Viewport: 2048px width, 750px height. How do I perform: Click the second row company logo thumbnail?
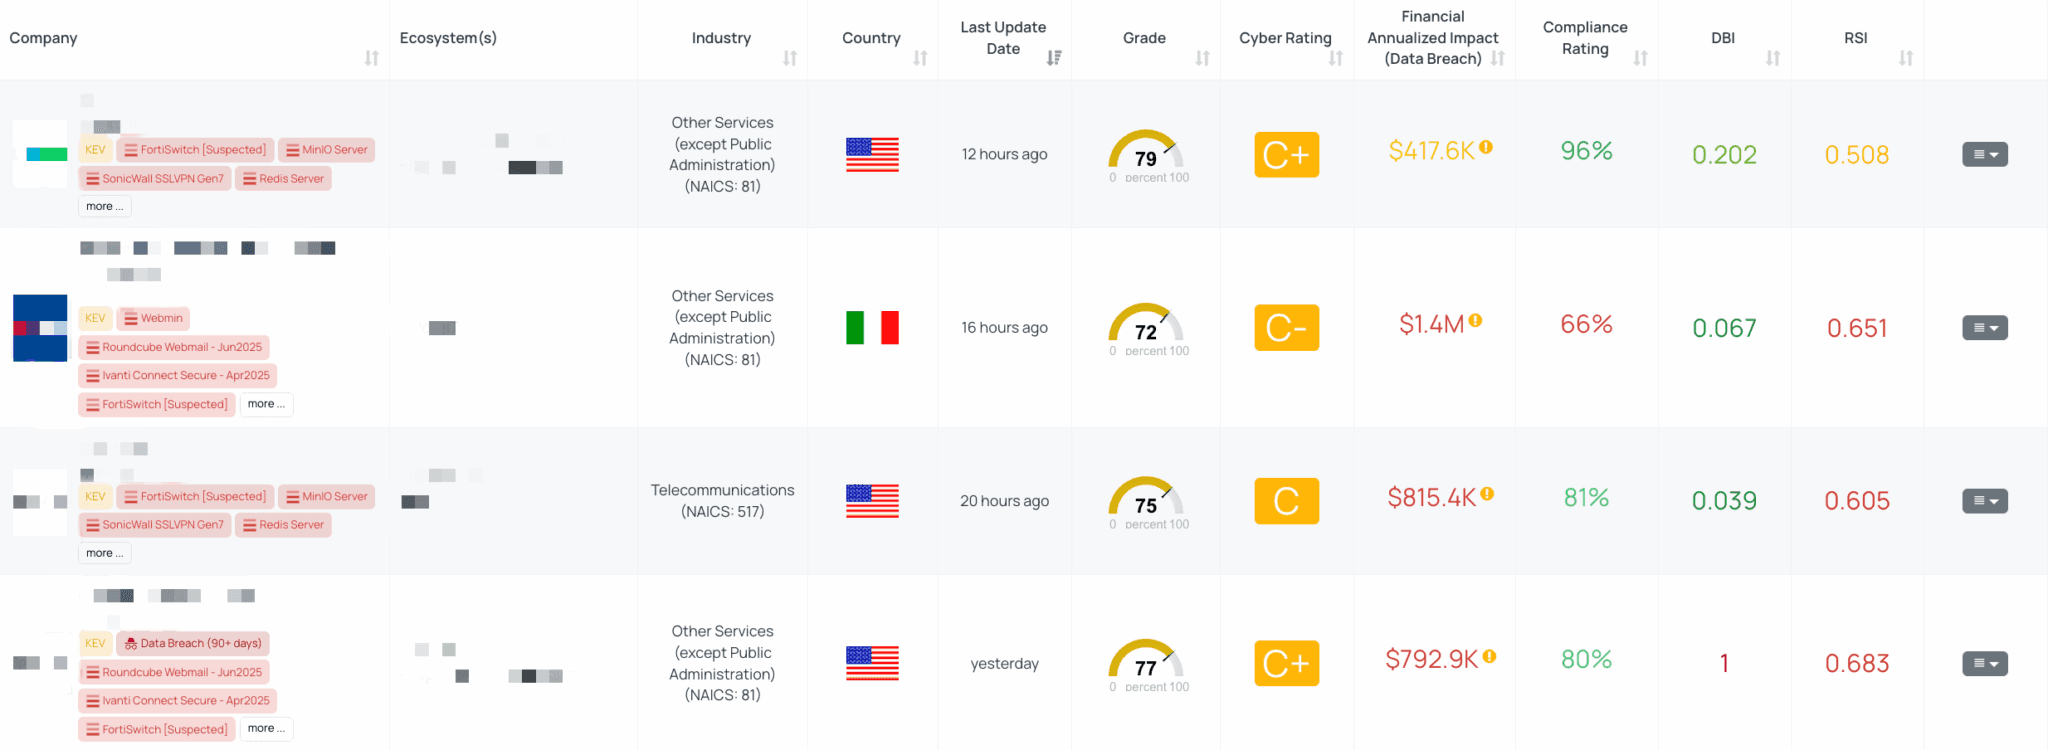(x=40, y=328)
